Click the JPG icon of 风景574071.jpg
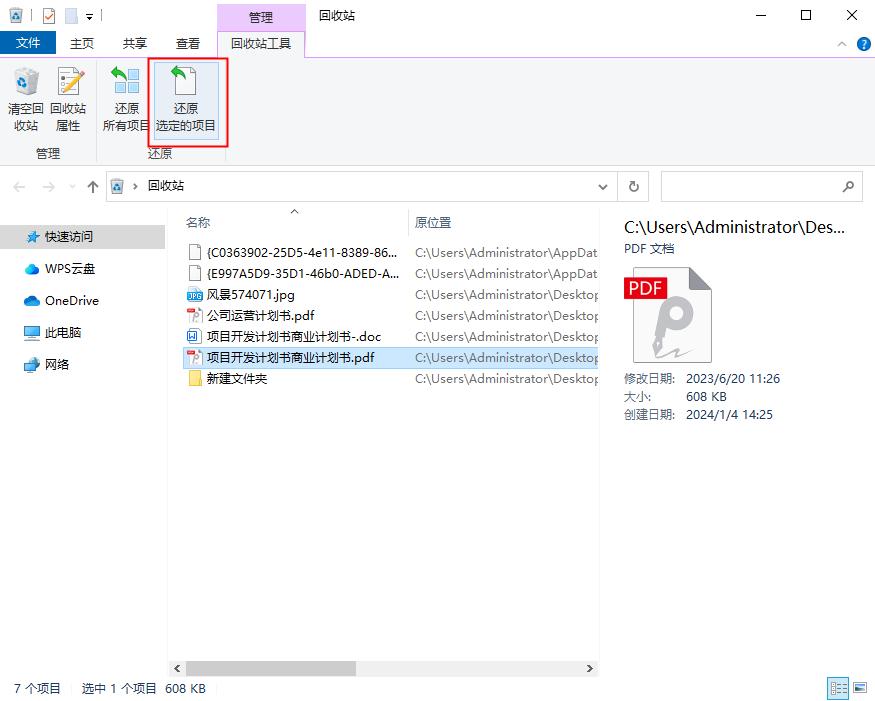 pyautogui.click(x=194, y=295)
